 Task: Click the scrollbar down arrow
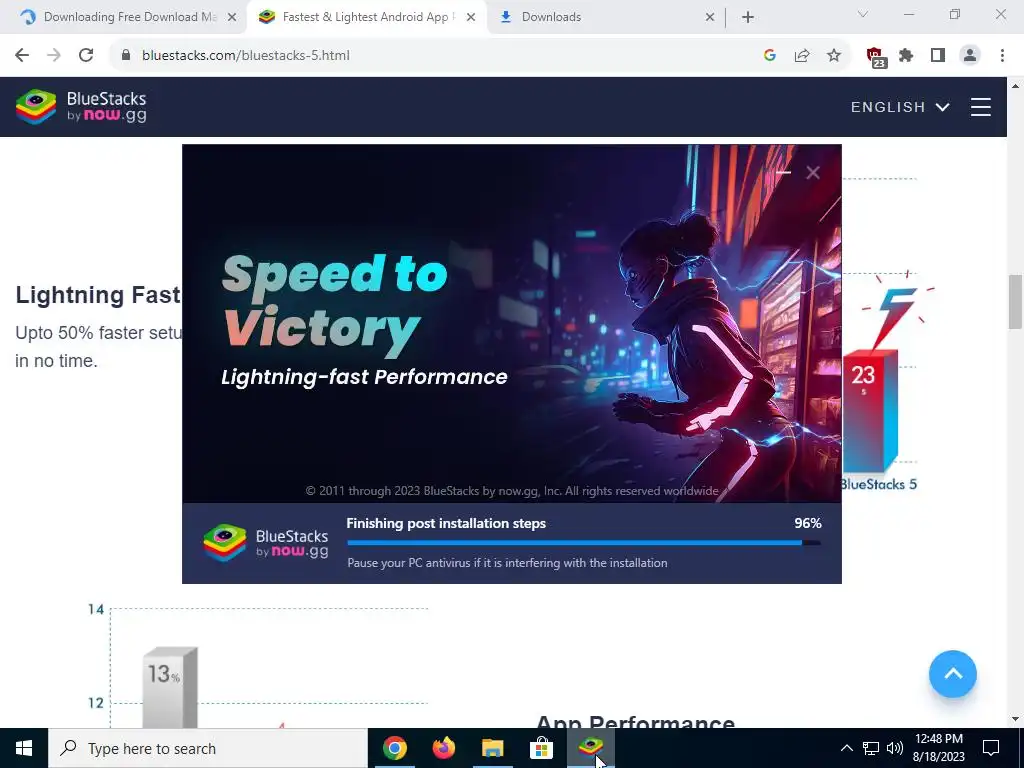1016,720
